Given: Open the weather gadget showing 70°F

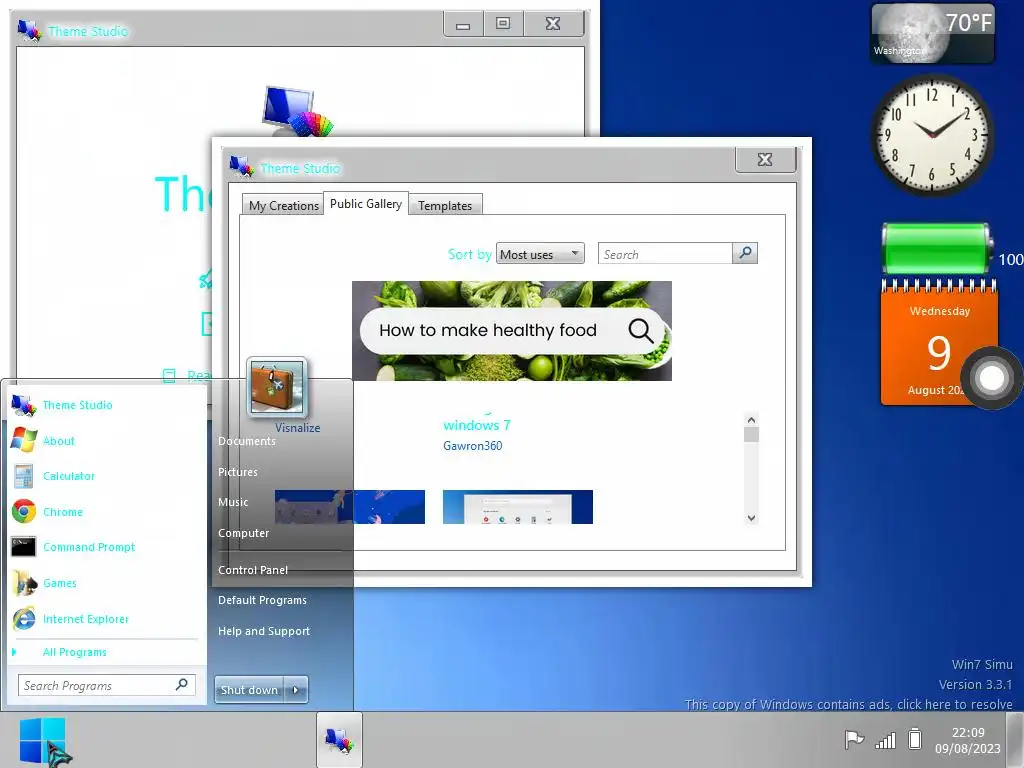Looking at the screenshot, I should pyautogui.click(x=932, y=33).
